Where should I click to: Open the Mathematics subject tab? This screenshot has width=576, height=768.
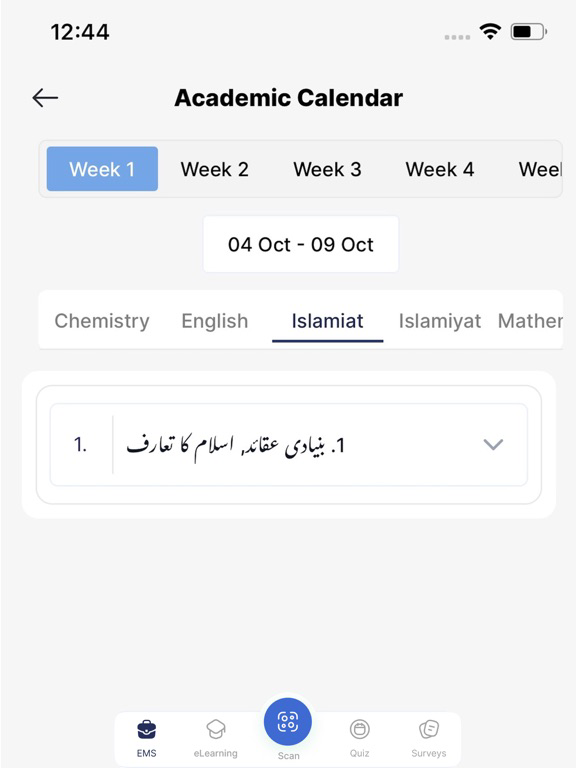[530, 321]
